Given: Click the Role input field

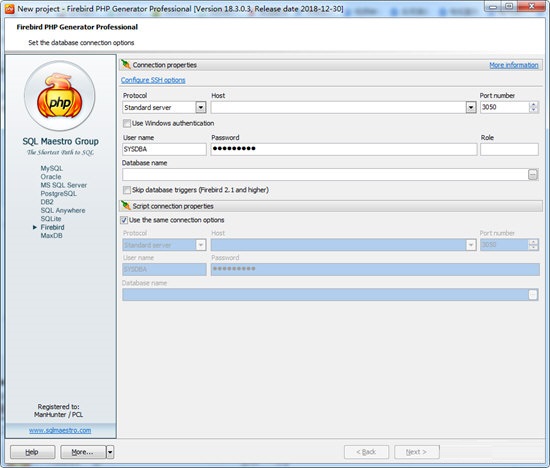Looking at the screenshot, I should [x=509, y=149].
